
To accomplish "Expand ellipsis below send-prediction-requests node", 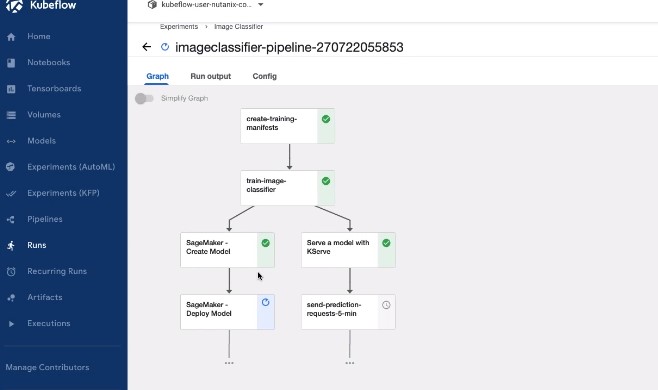I will 350,363.
